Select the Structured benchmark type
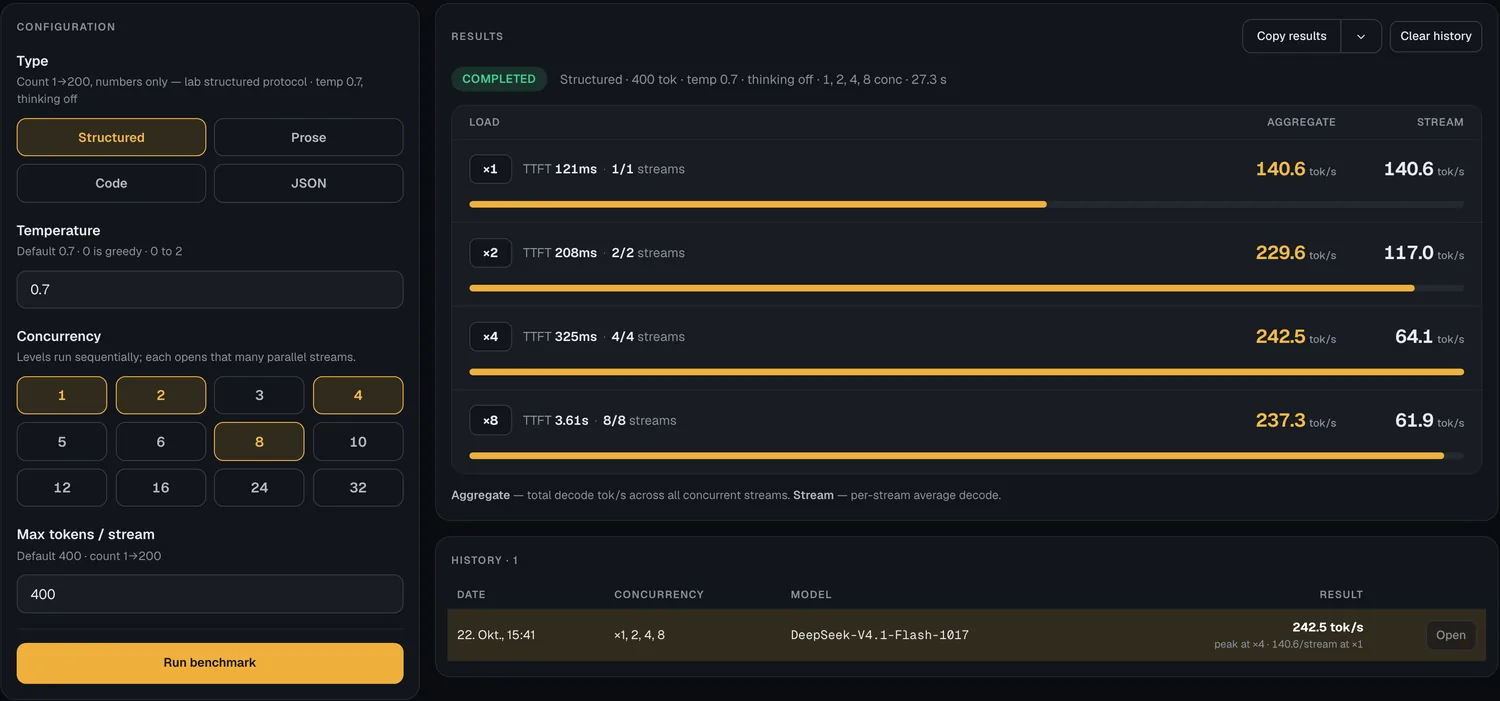Viewport: 1500px width, 701px height. [111, 137]
